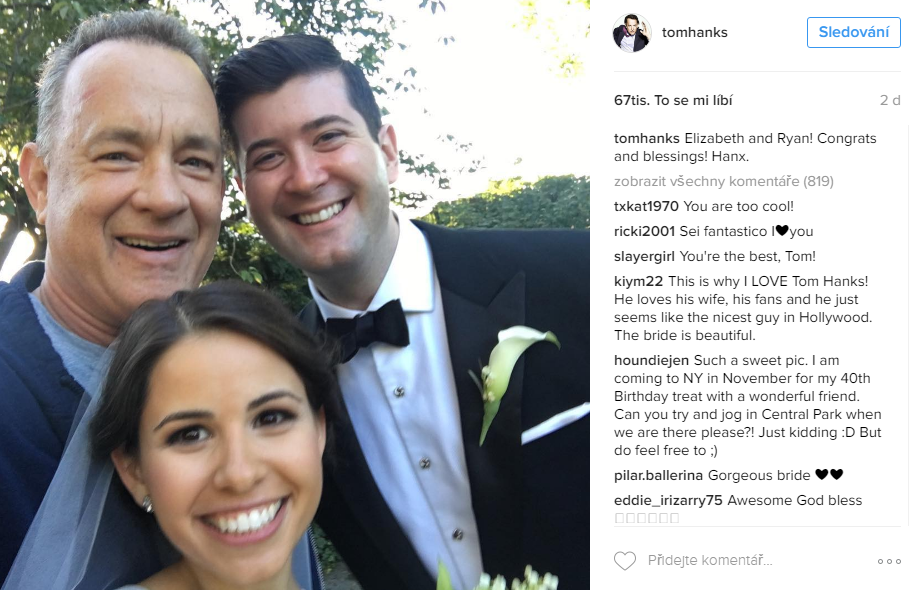Click the wedding selfie photo
The image size is (909, 590).
[294, 295]
